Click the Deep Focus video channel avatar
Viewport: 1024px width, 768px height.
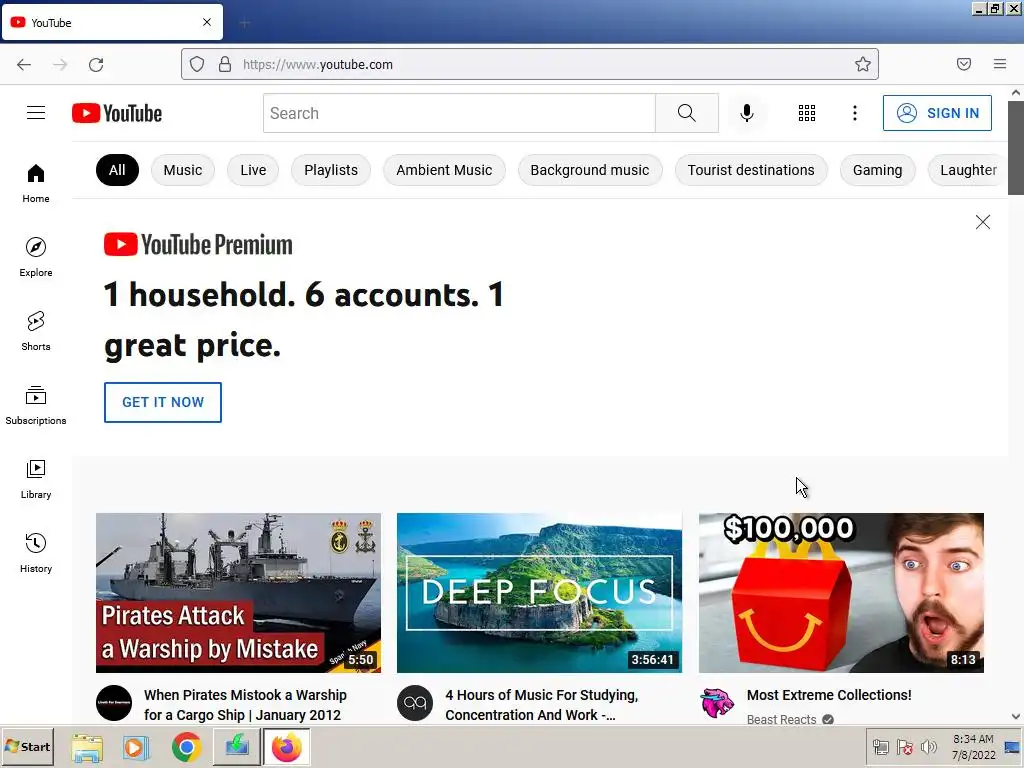(415, 703)
